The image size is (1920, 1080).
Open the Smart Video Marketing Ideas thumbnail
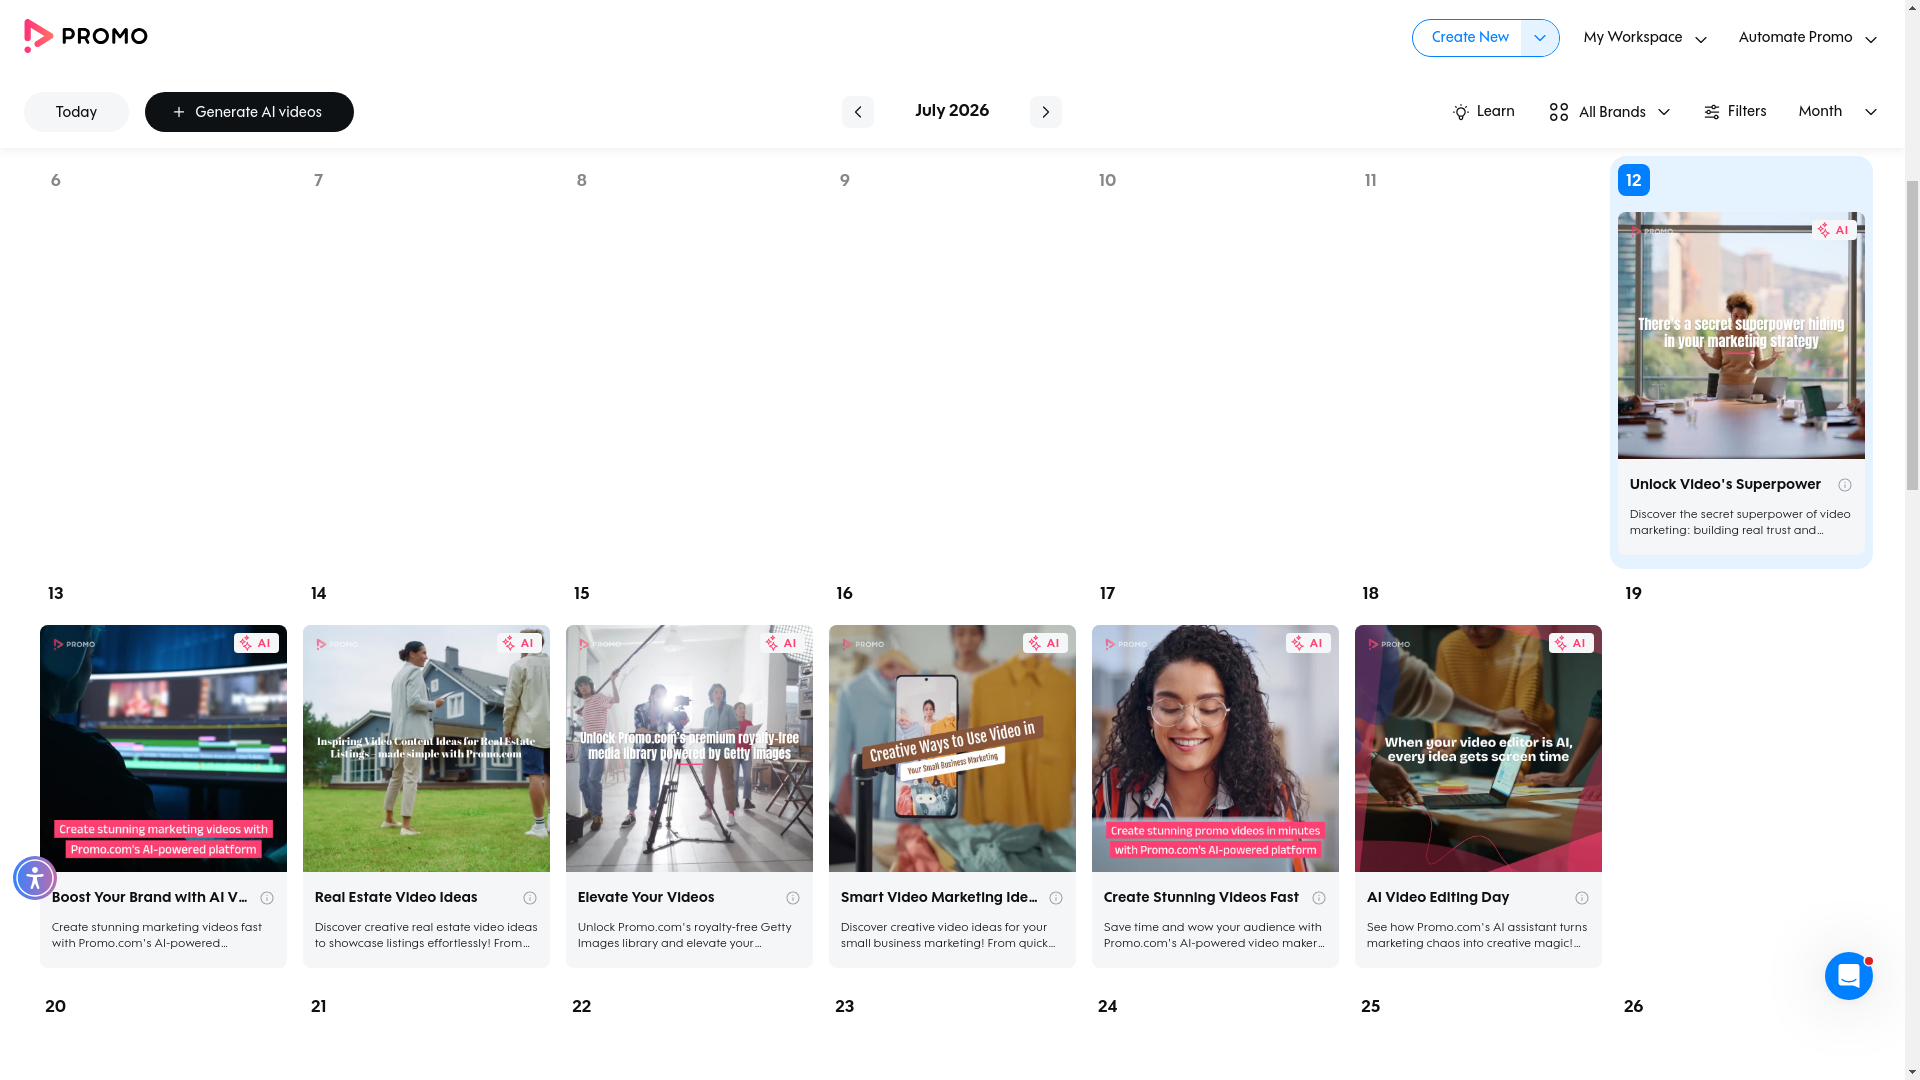coord(952,748)
